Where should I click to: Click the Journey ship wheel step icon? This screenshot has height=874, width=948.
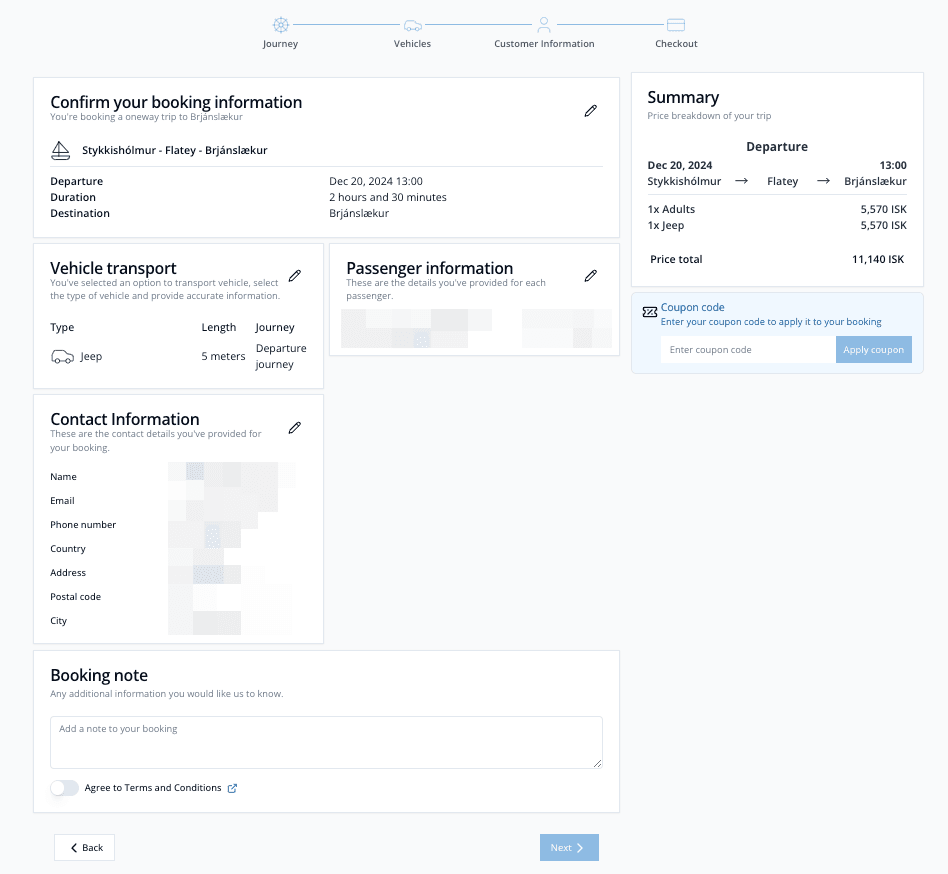tap(280, 25)
